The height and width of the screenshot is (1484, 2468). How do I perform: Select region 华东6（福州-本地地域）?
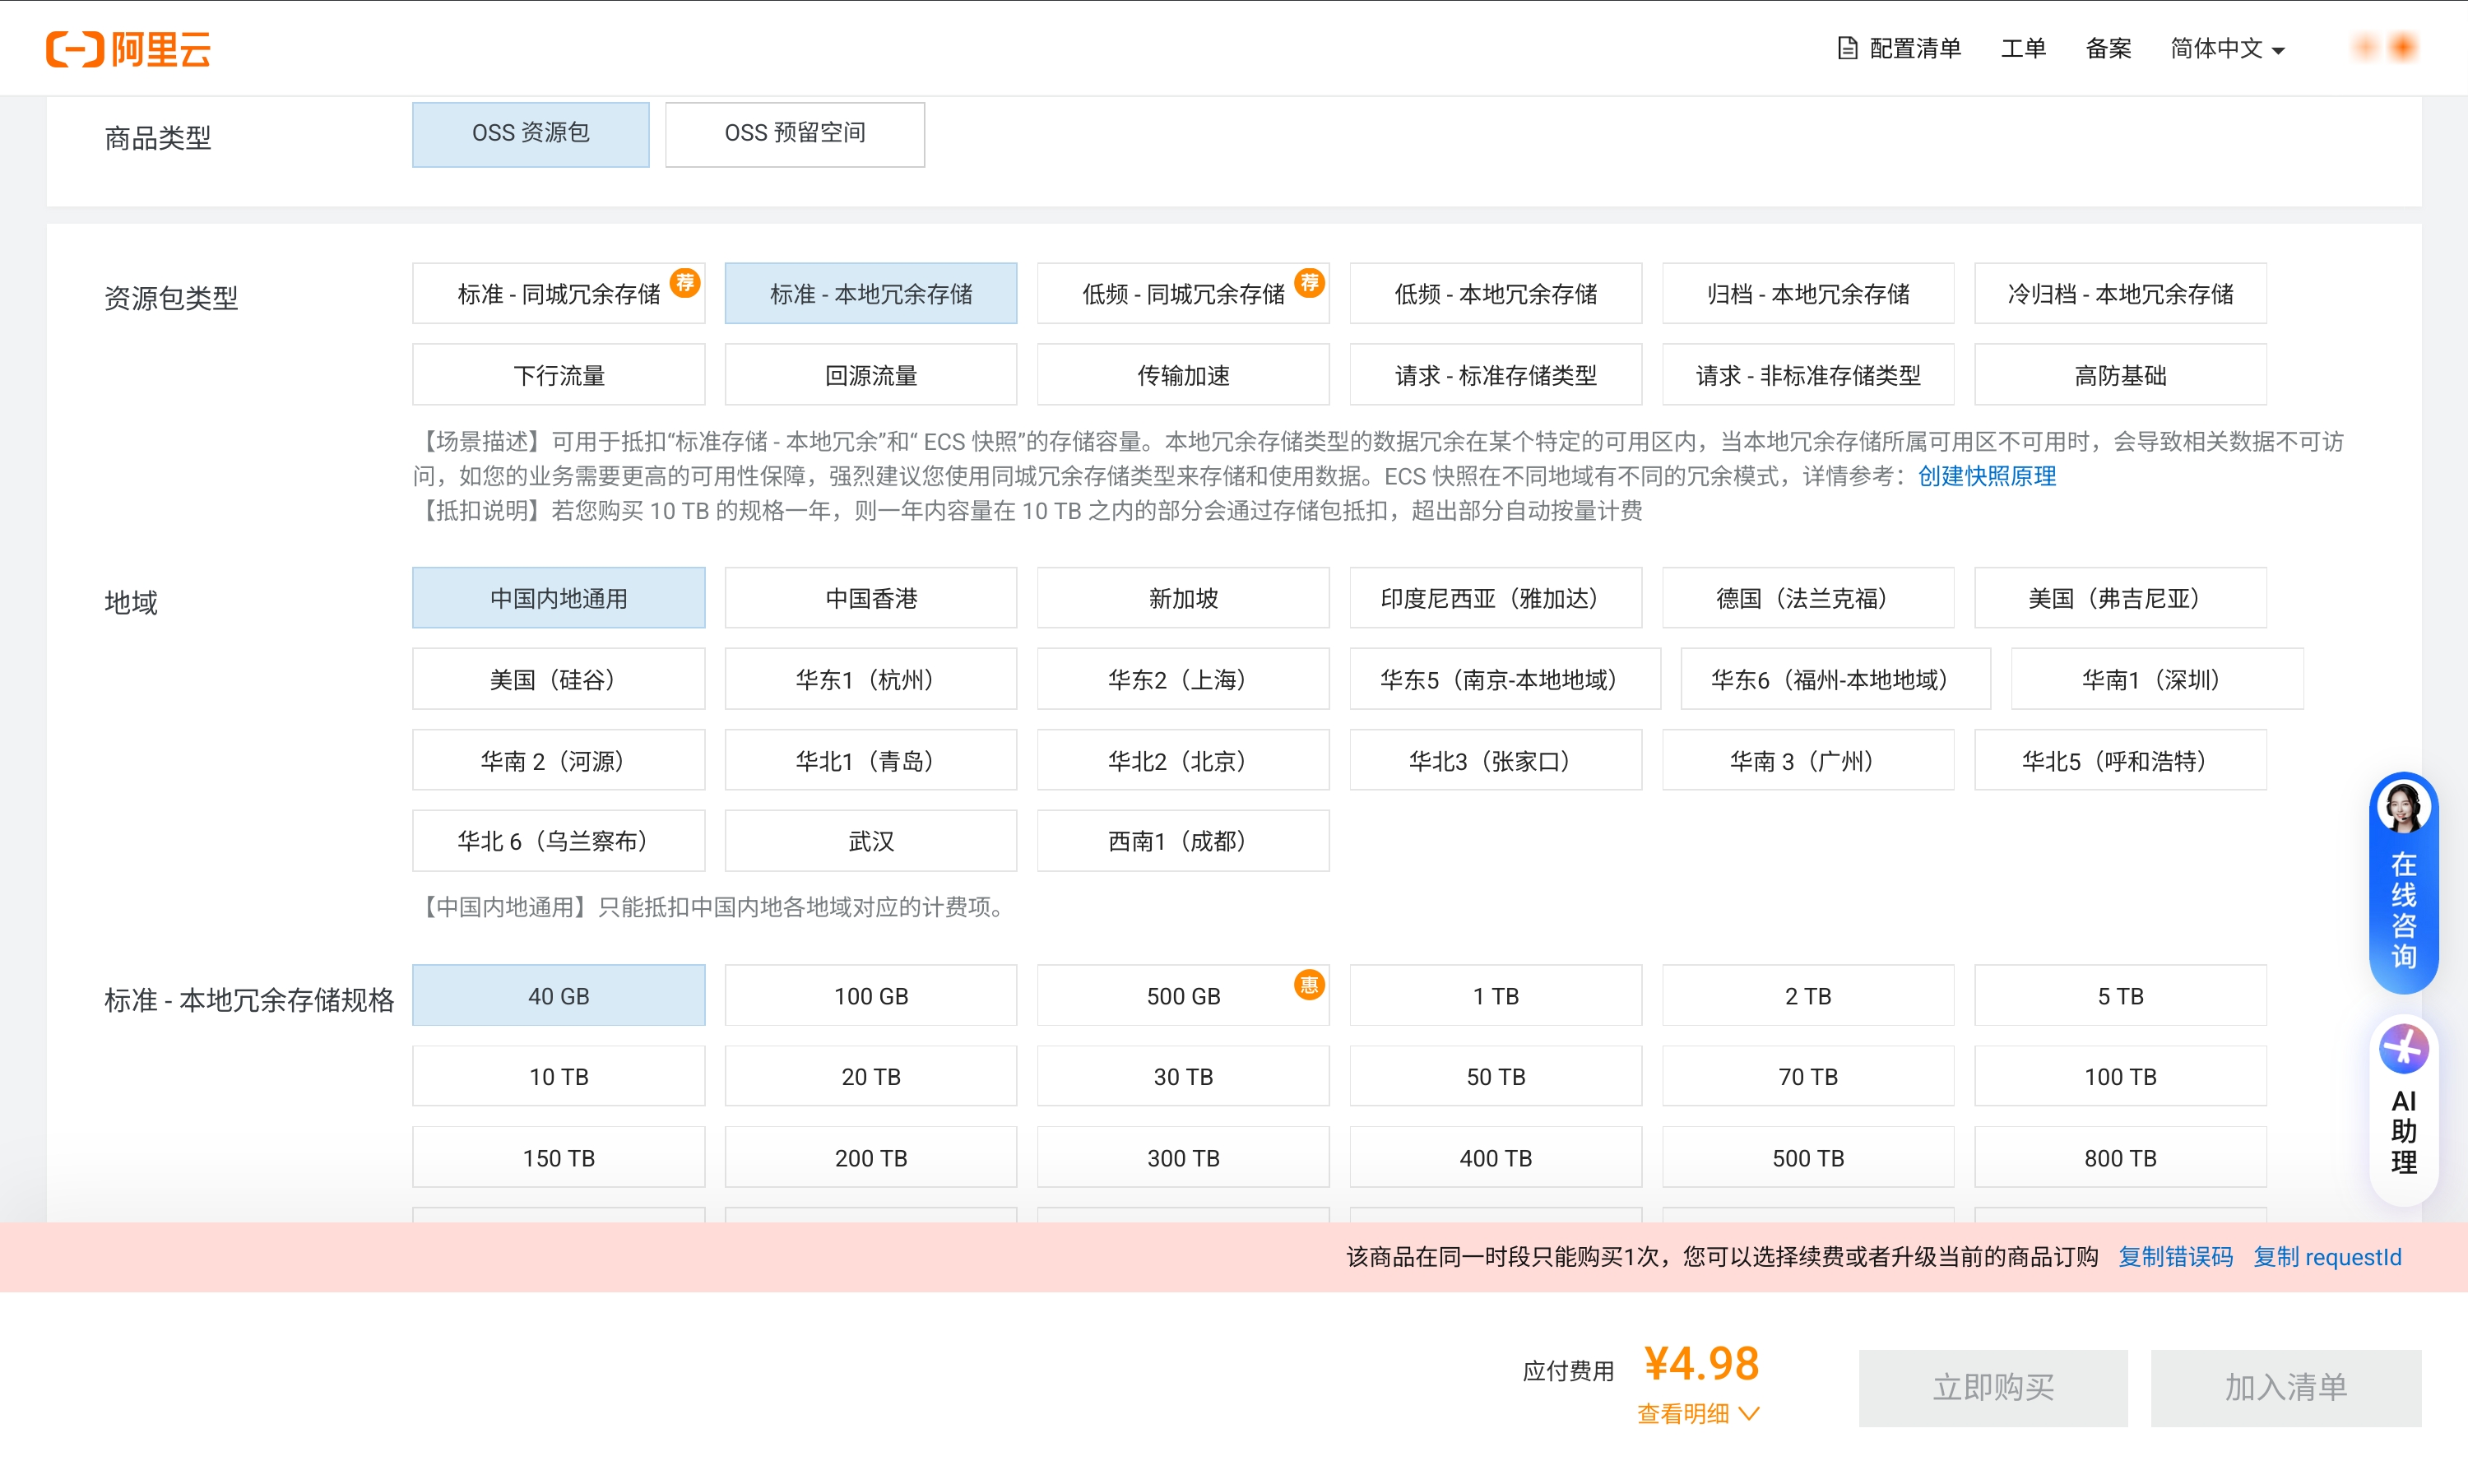1835,679
